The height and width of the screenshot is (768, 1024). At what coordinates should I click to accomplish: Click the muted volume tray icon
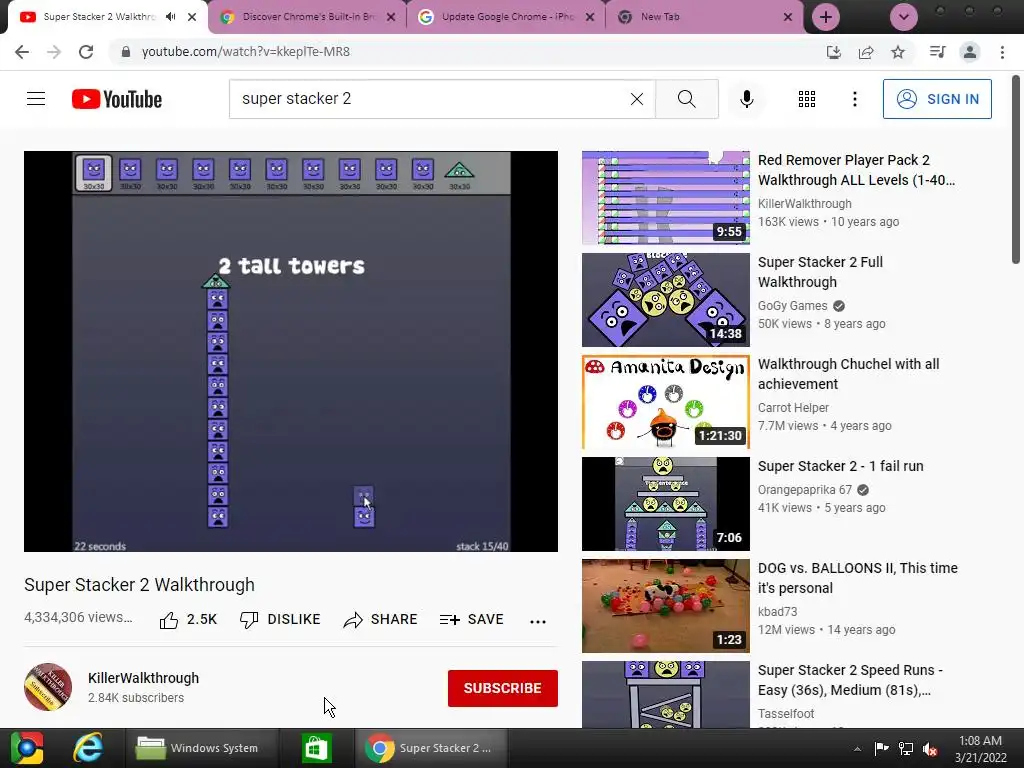pyautogui.click(x=930, y=748)
